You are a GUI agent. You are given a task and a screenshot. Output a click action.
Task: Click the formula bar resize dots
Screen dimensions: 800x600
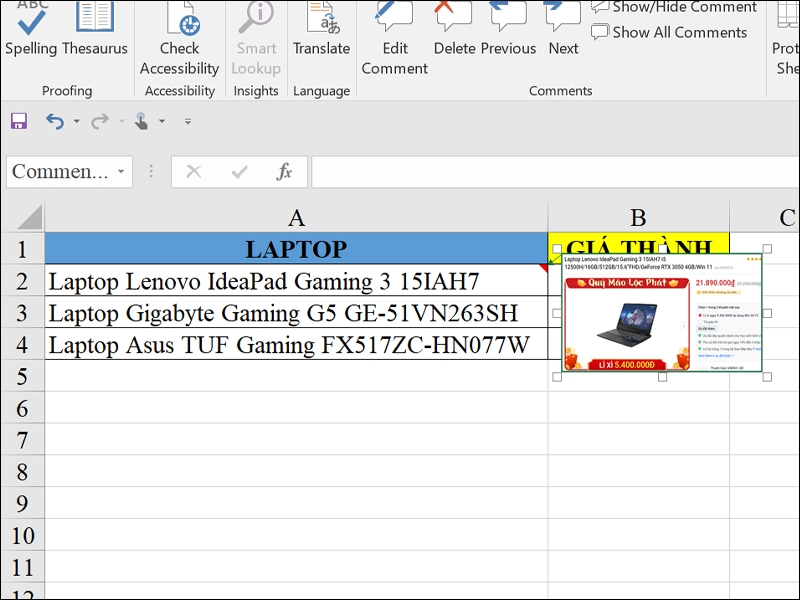[151, 171]
